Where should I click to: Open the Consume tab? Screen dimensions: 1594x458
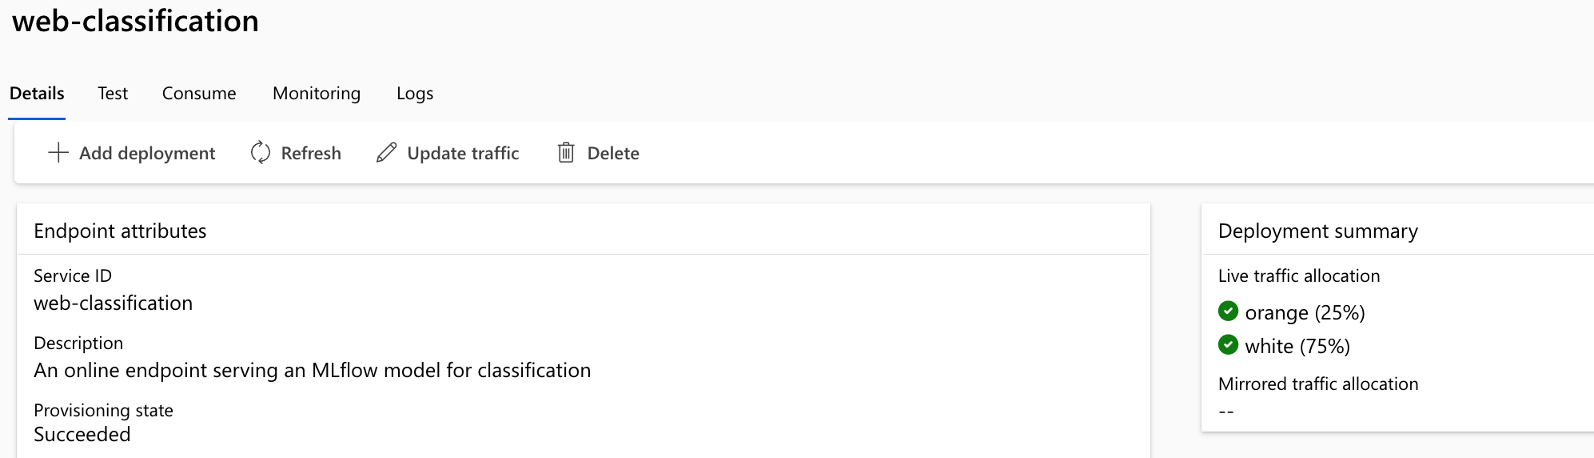(x=199, y=93)
